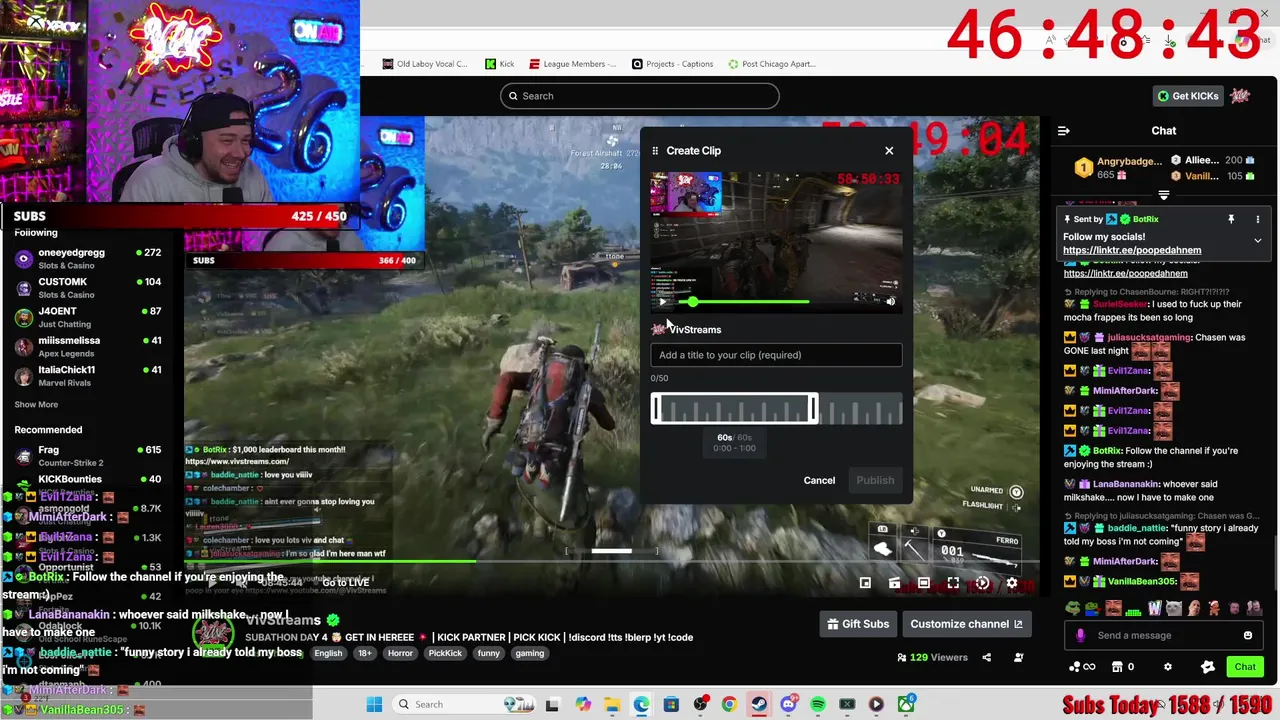This screenshot has width=1280, height=720.
Task: Focus the Send a message chat field
Action: pyautogui.click(x=1163, y=635)
